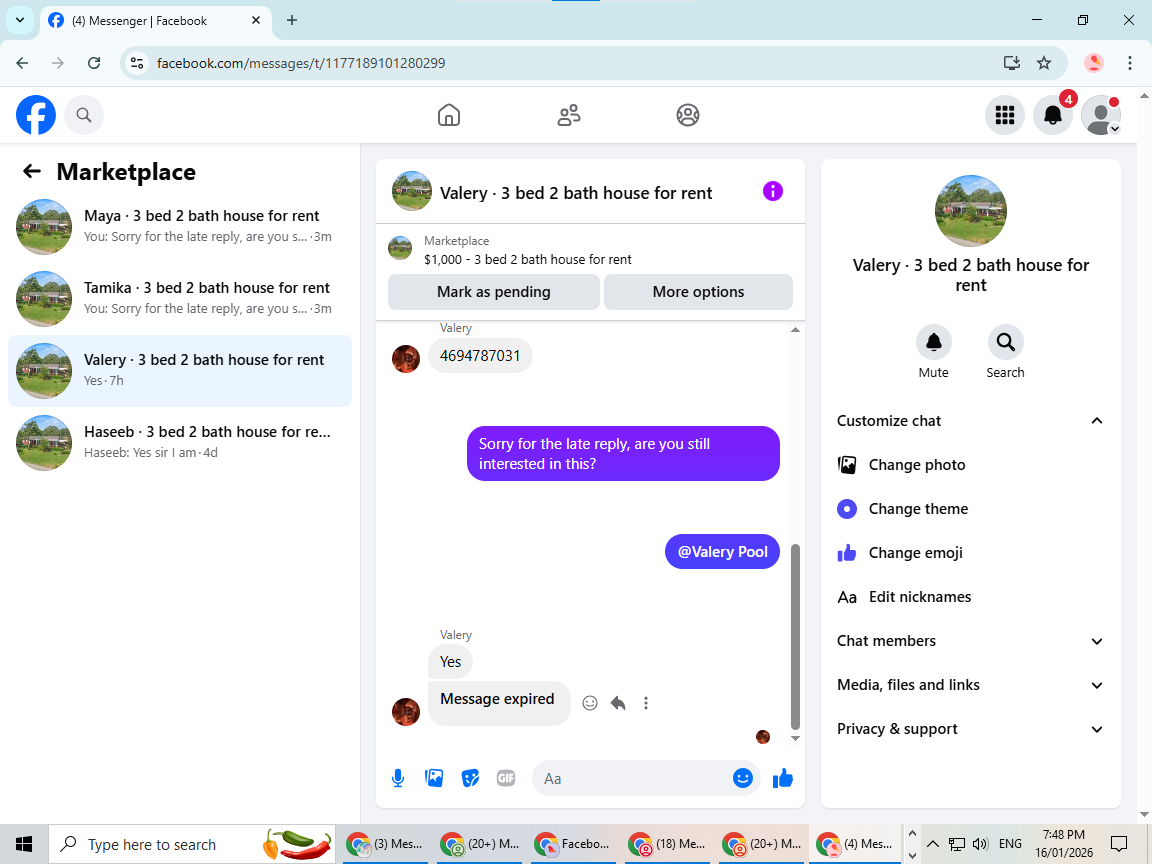Click chat scrollbar down arrow

tap(795, 738)
